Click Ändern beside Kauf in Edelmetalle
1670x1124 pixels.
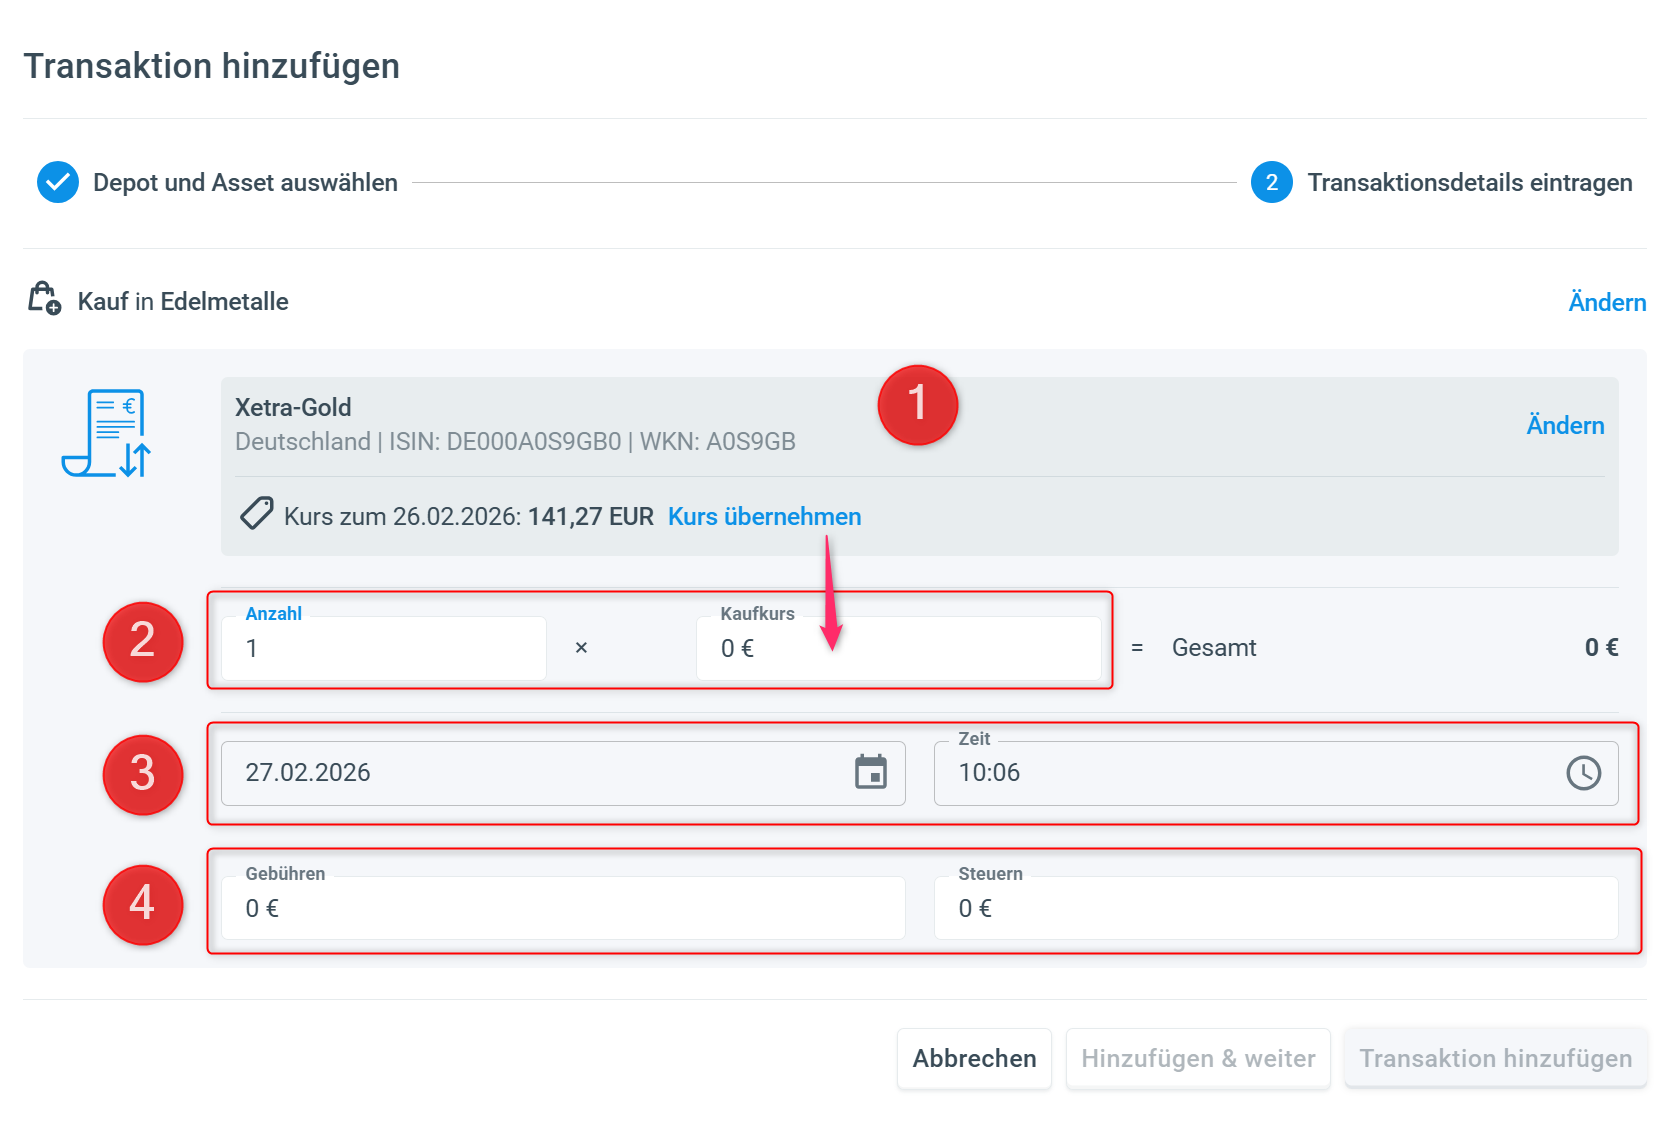(1606, 302)
